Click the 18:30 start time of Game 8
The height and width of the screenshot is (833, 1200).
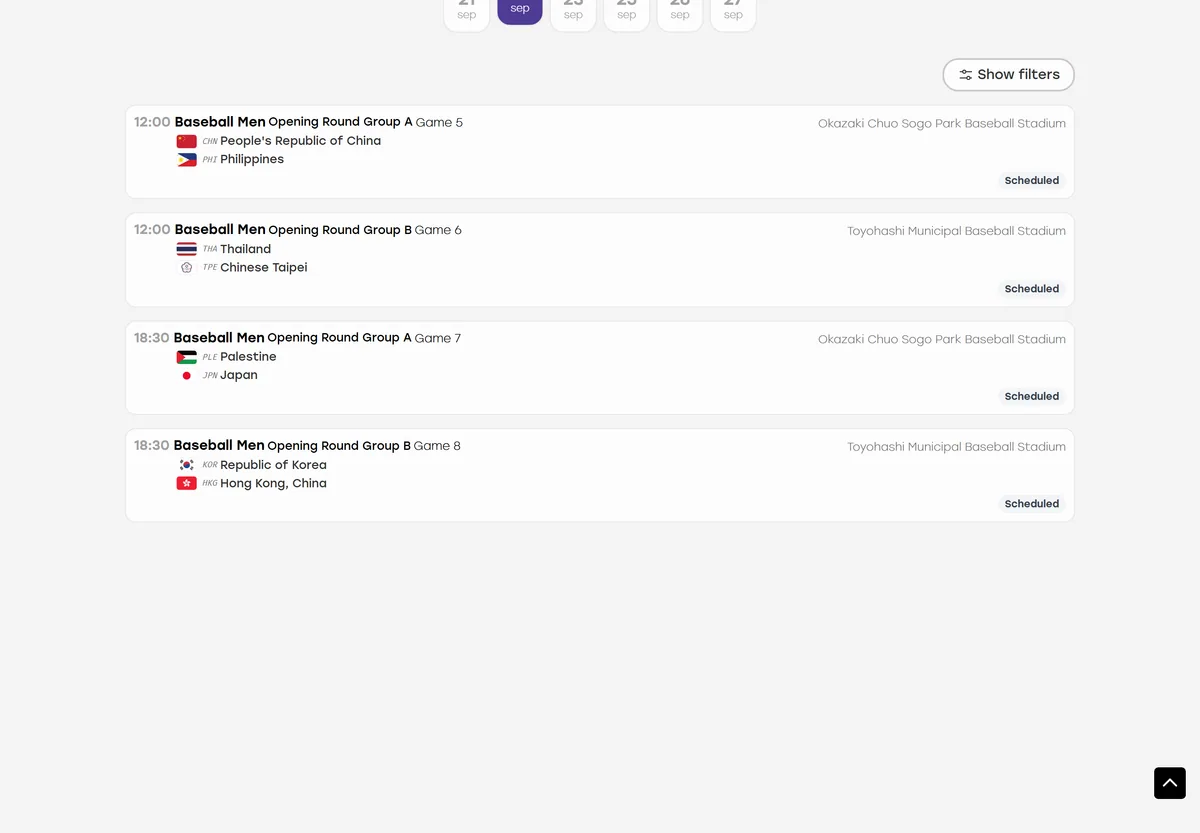tap(152, 446)
